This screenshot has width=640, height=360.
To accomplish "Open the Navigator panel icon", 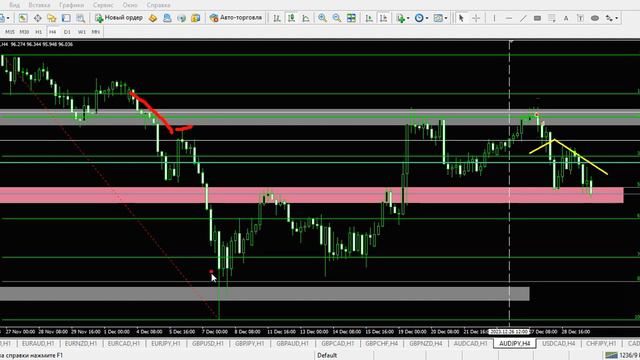I will click(x=52, y=18).
